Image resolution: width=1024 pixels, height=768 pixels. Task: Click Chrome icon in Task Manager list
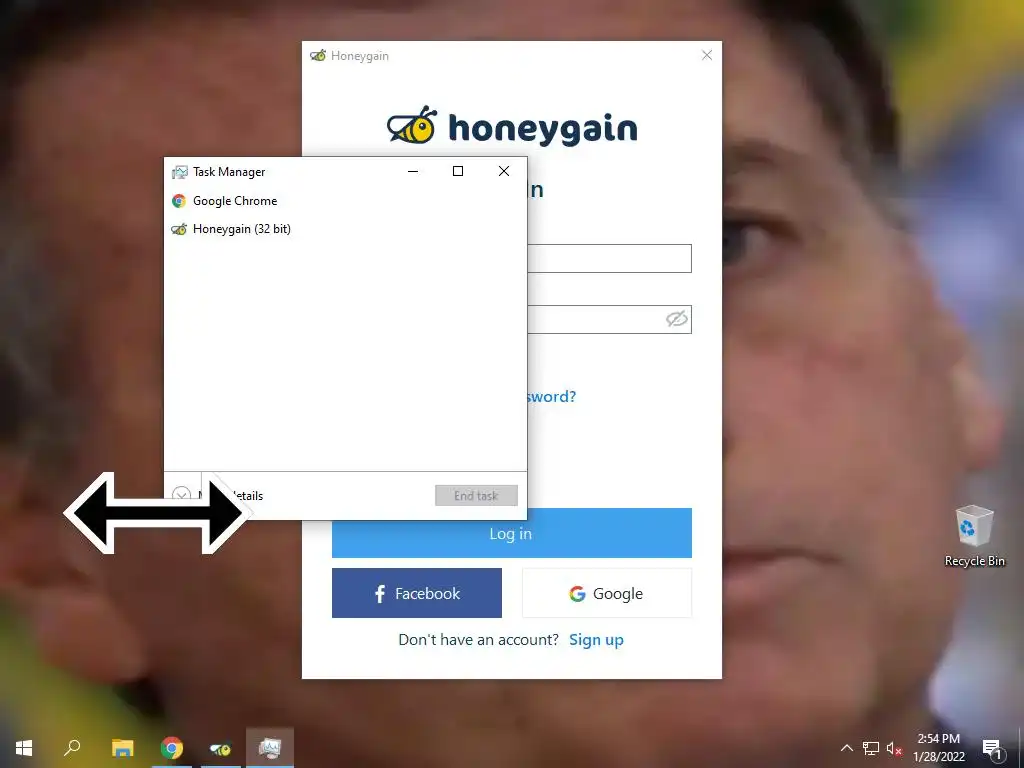point(178,201)
